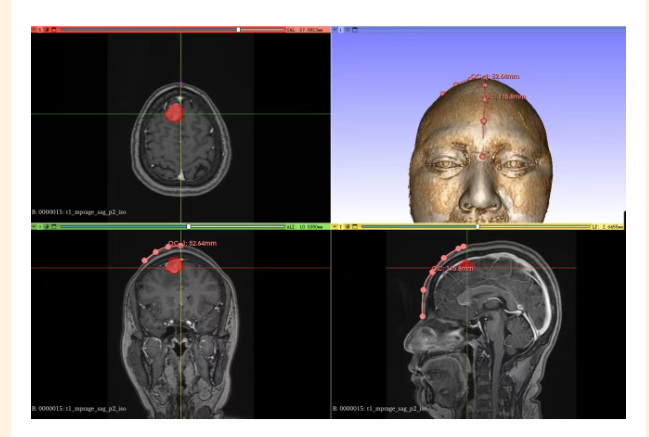Image resolution: width=649 pixels, height=437 pixels.
Task: Move the yellow slice offset slider handle
Action: point(478,227)
